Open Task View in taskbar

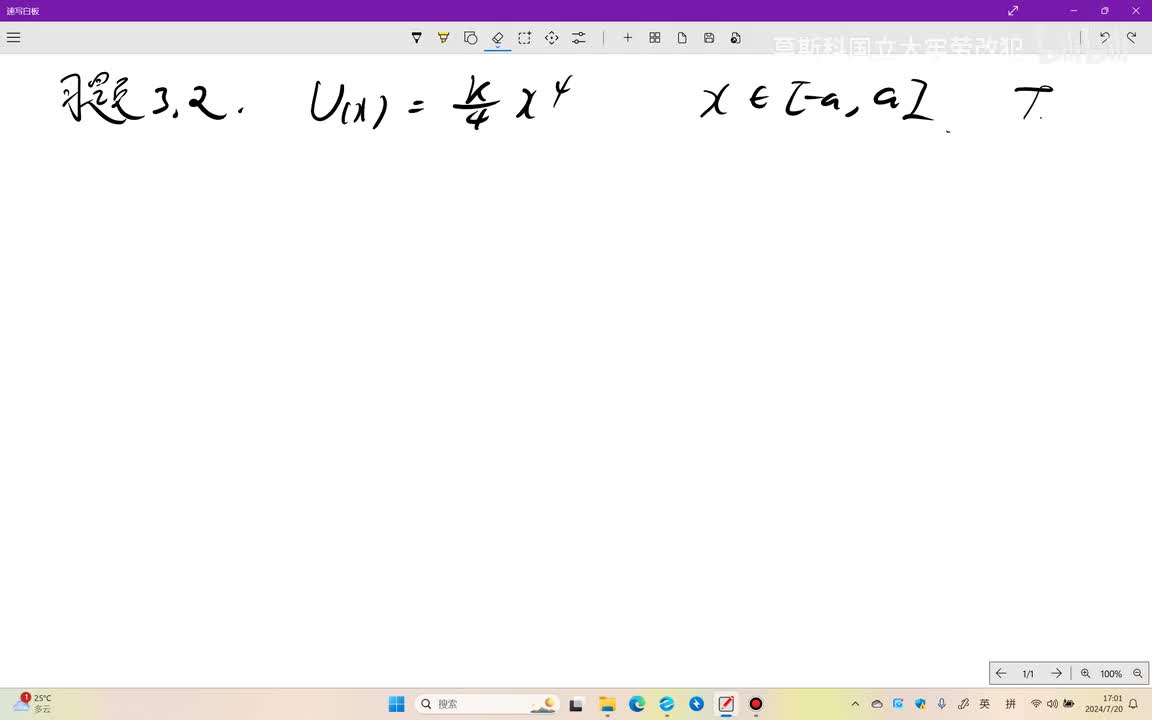(576, 704)
